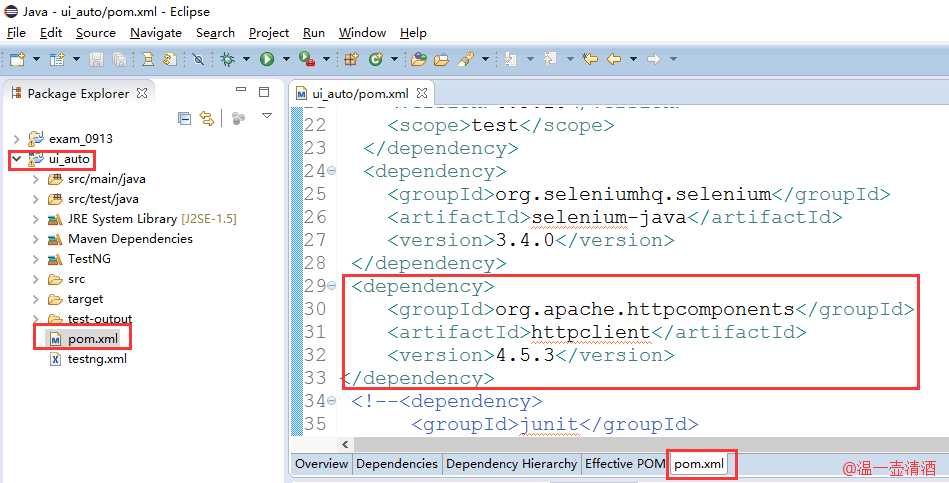The height and width of the screenshot is (483, 949).
Task: Click the Save All toolbar icon
Action: coord(120,59)
